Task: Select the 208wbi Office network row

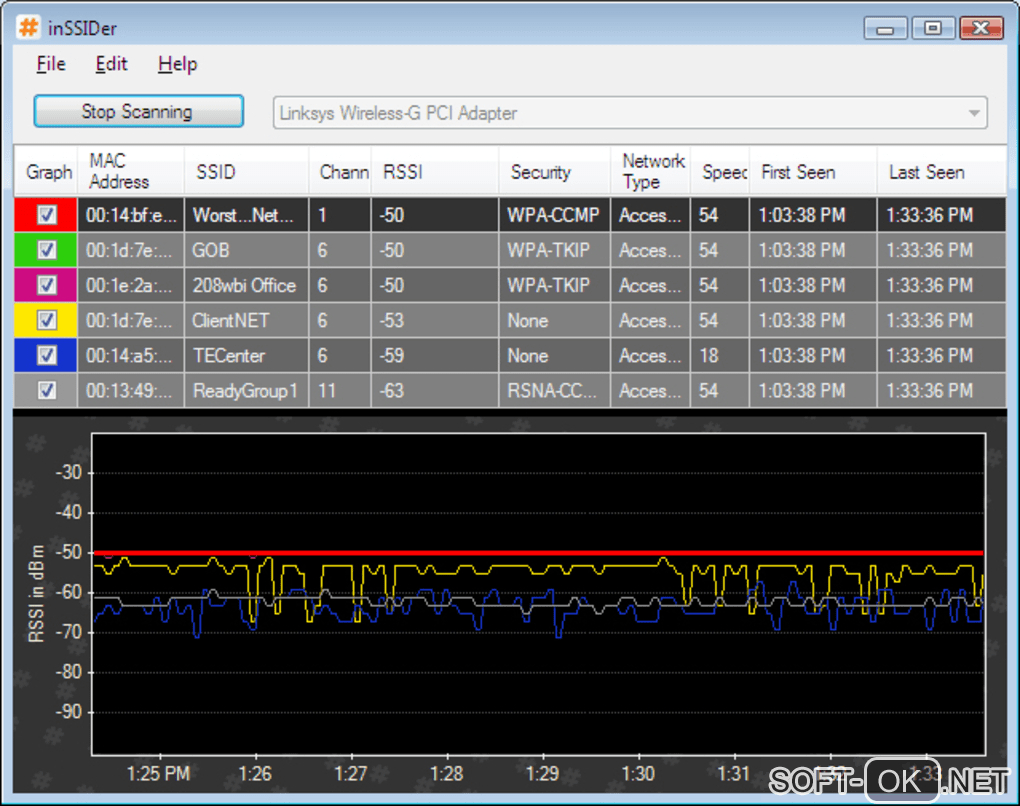Action: click(x=244, y=285)
